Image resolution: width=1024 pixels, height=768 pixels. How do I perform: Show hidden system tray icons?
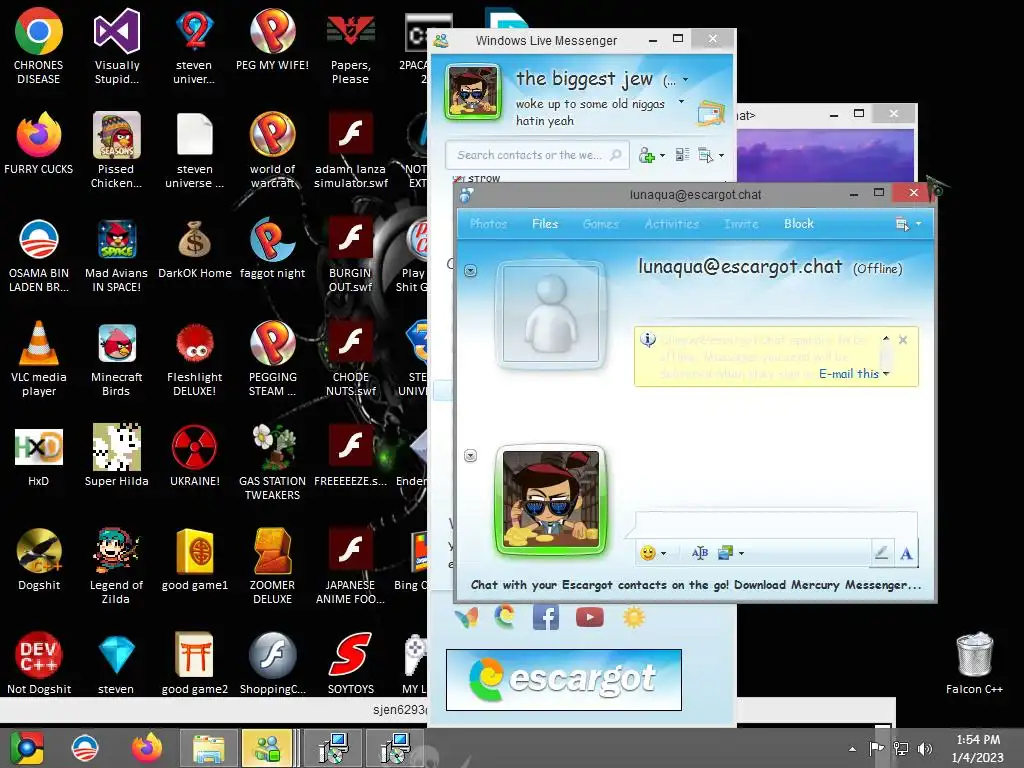pyautogui.click(x=852, y=749)
